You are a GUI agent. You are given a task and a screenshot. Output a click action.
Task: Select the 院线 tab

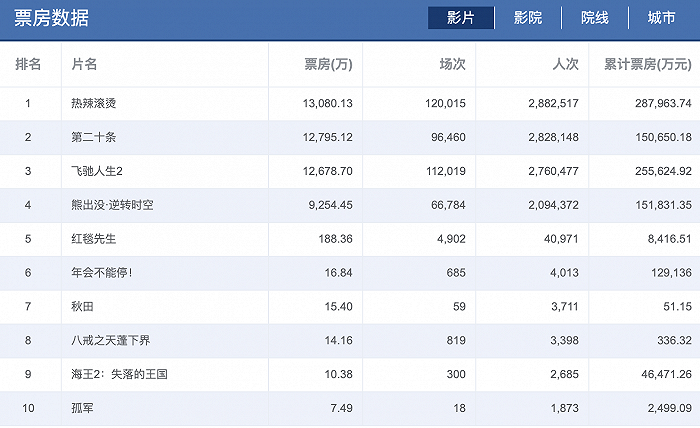pyautogui.click(x=595, y=18)
